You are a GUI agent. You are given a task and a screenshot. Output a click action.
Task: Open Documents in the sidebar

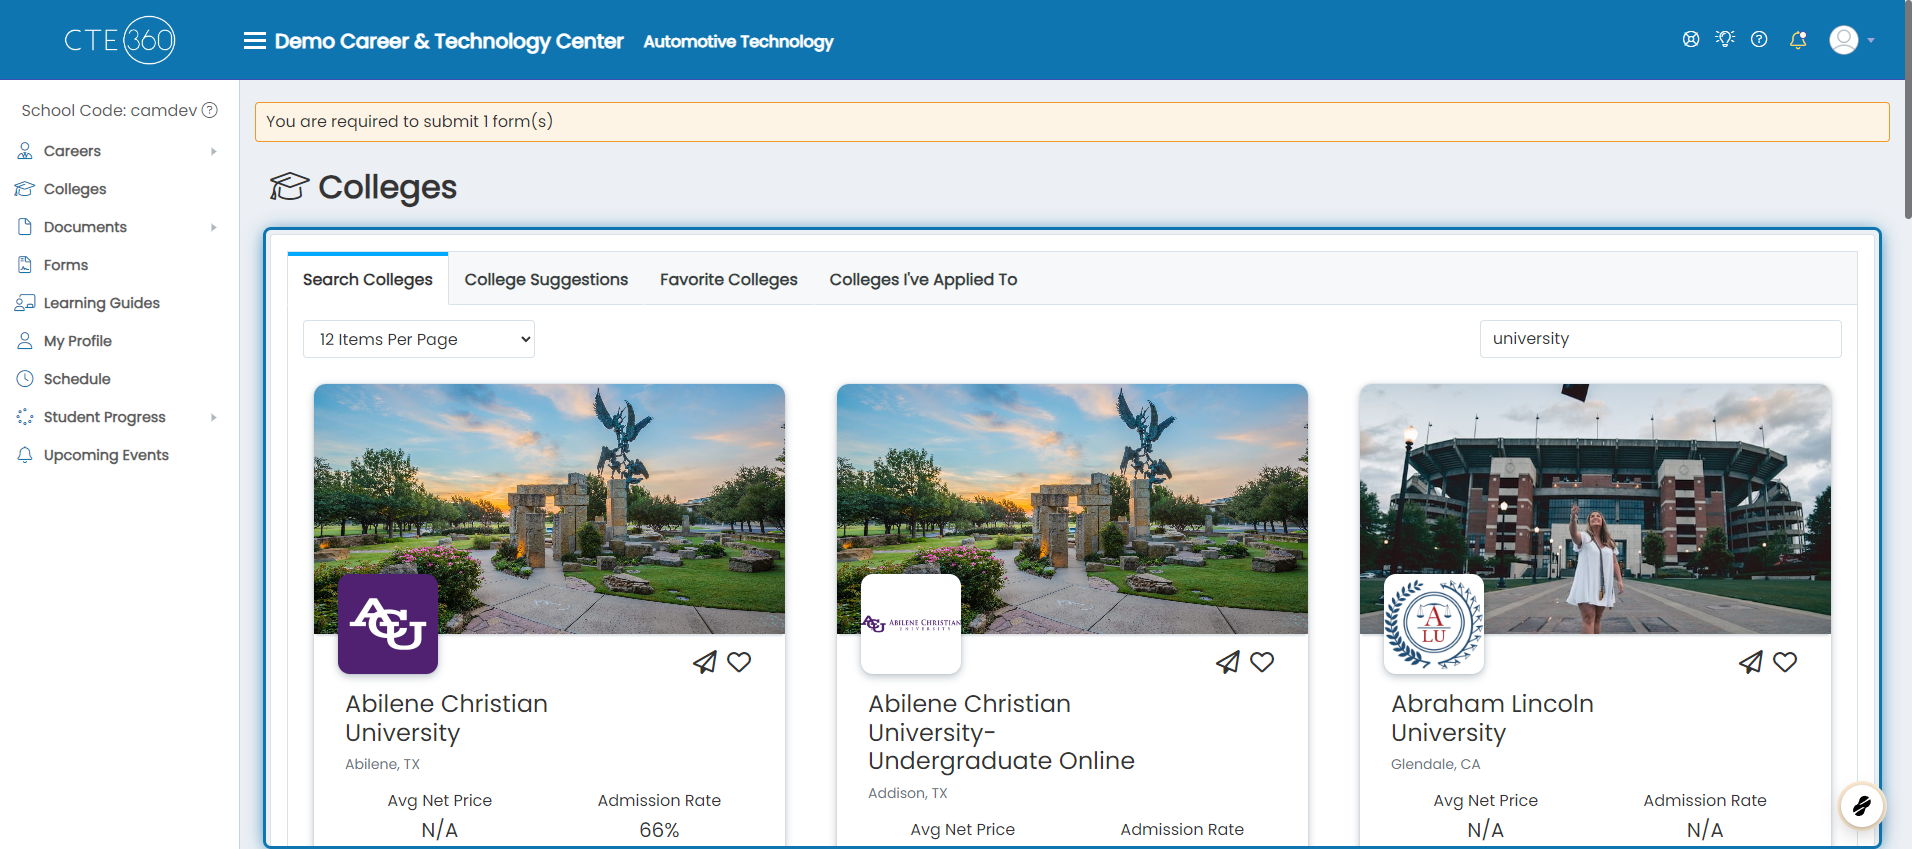coord(85,227)
